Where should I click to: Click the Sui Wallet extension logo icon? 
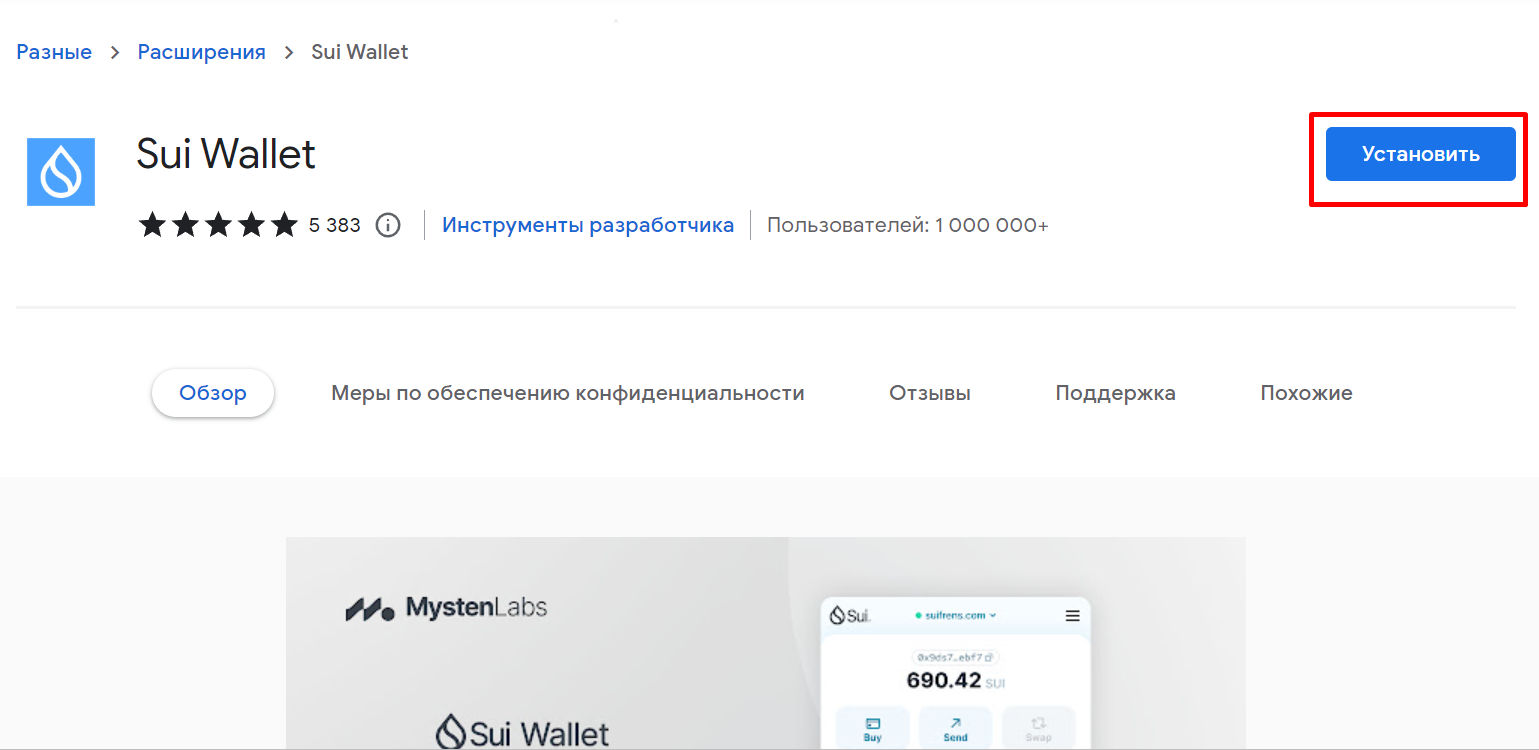[x=60, y=171]
